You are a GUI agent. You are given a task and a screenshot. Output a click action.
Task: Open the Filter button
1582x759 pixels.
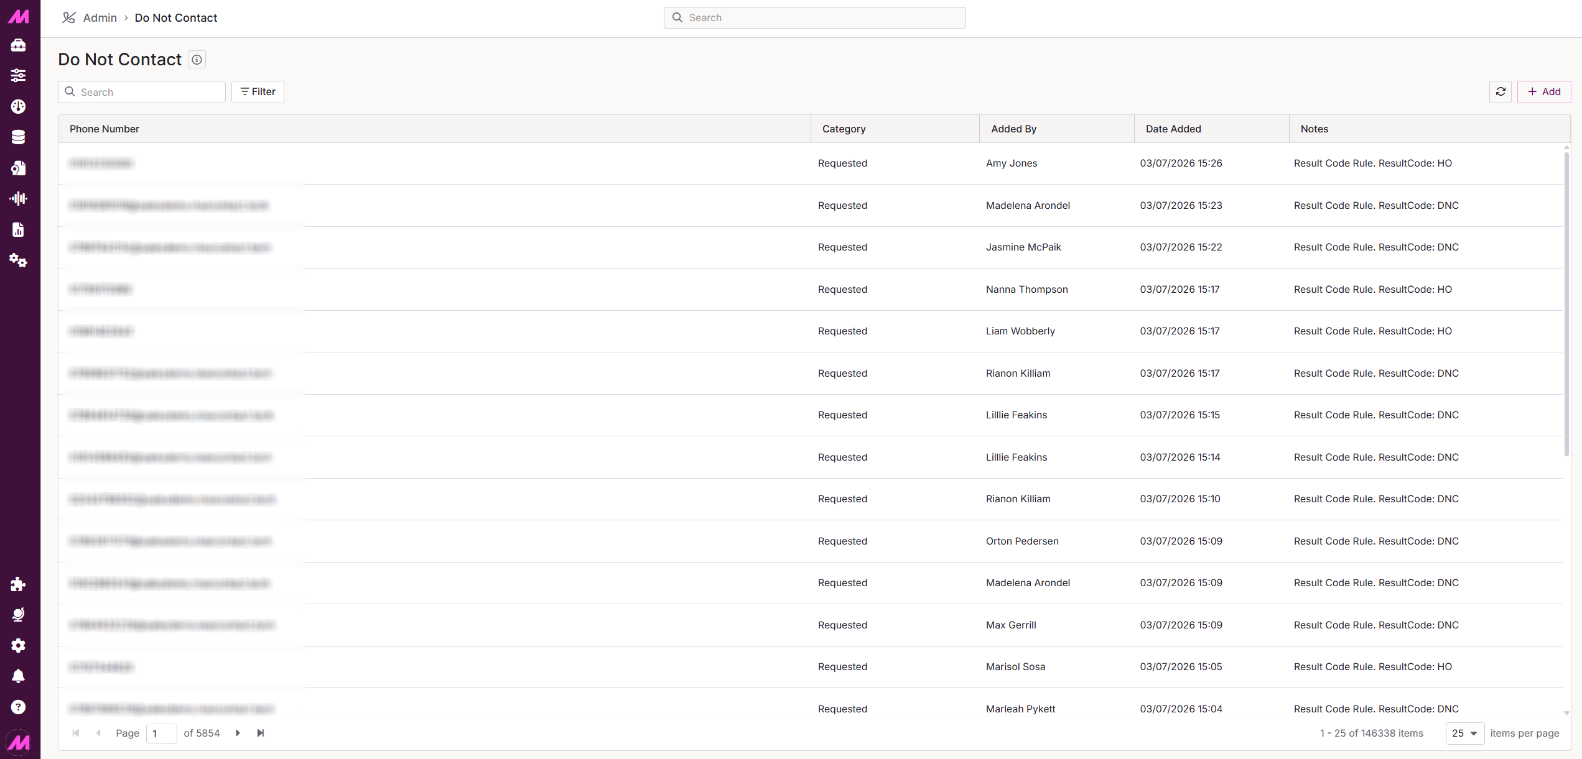point(258,92)
